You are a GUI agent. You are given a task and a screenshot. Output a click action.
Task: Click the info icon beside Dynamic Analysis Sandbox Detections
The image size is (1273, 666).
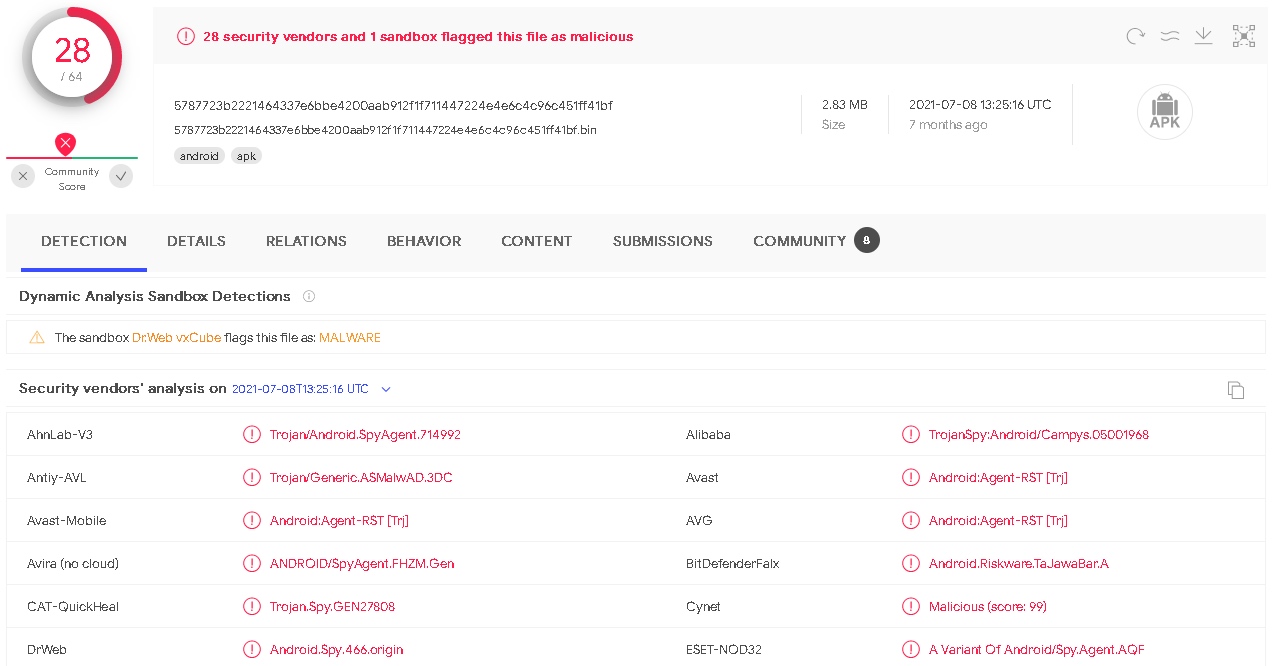coord(309,297)
